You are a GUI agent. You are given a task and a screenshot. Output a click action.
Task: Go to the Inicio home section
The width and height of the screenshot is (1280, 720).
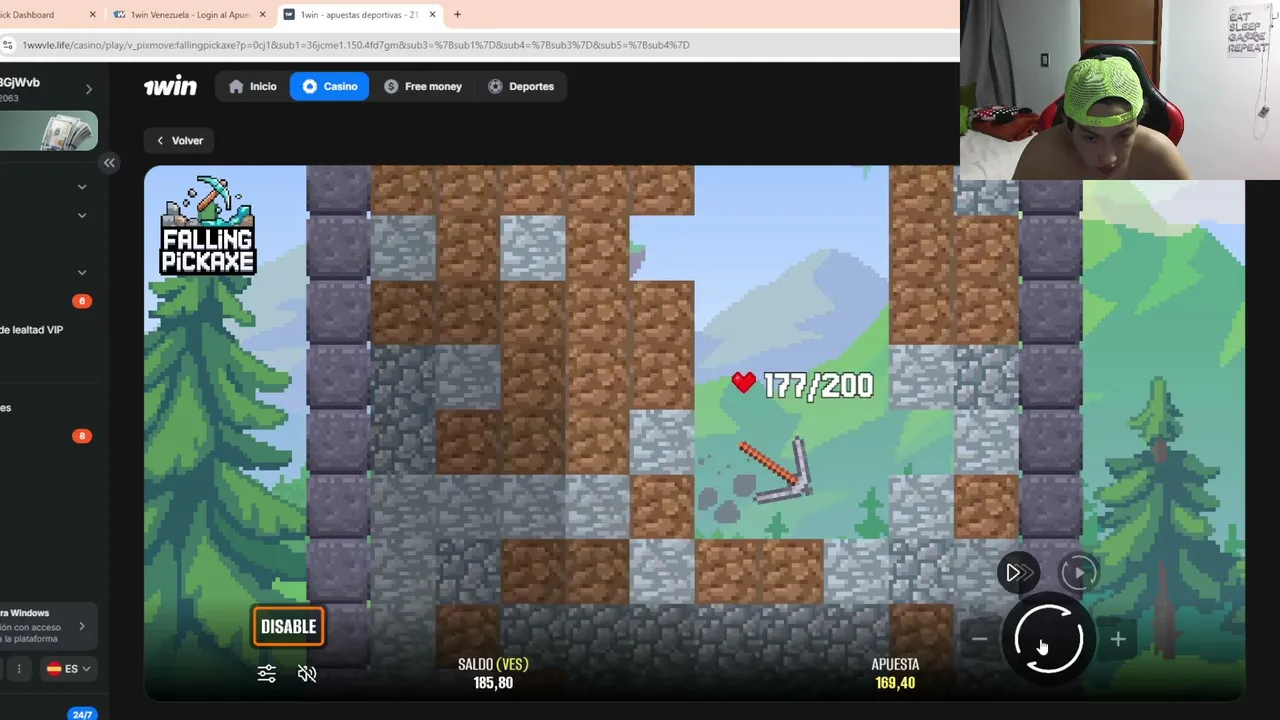[252, 86]
